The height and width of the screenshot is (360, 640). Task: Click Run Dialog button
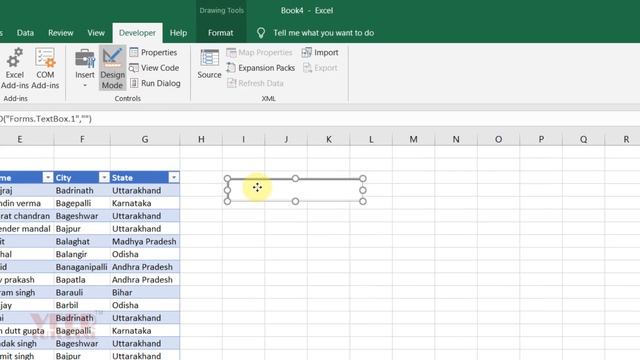click(155, 83)
